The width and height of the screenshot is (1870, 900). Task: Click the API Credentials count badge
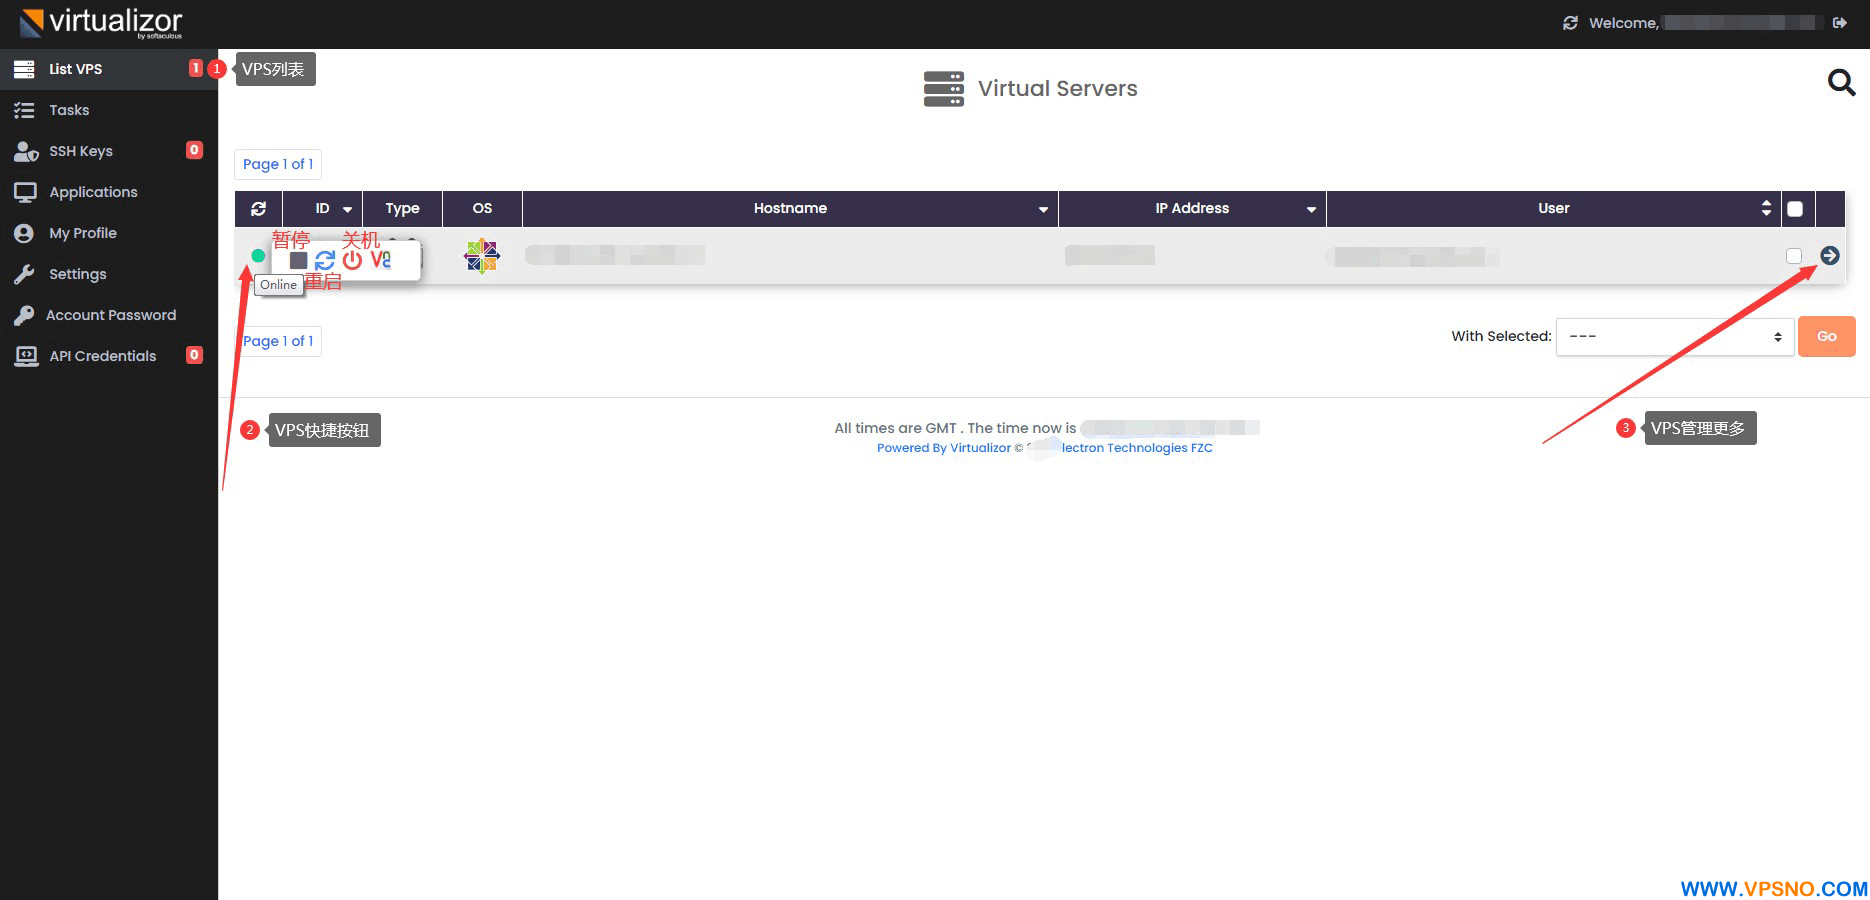click(x=194, y=355)
